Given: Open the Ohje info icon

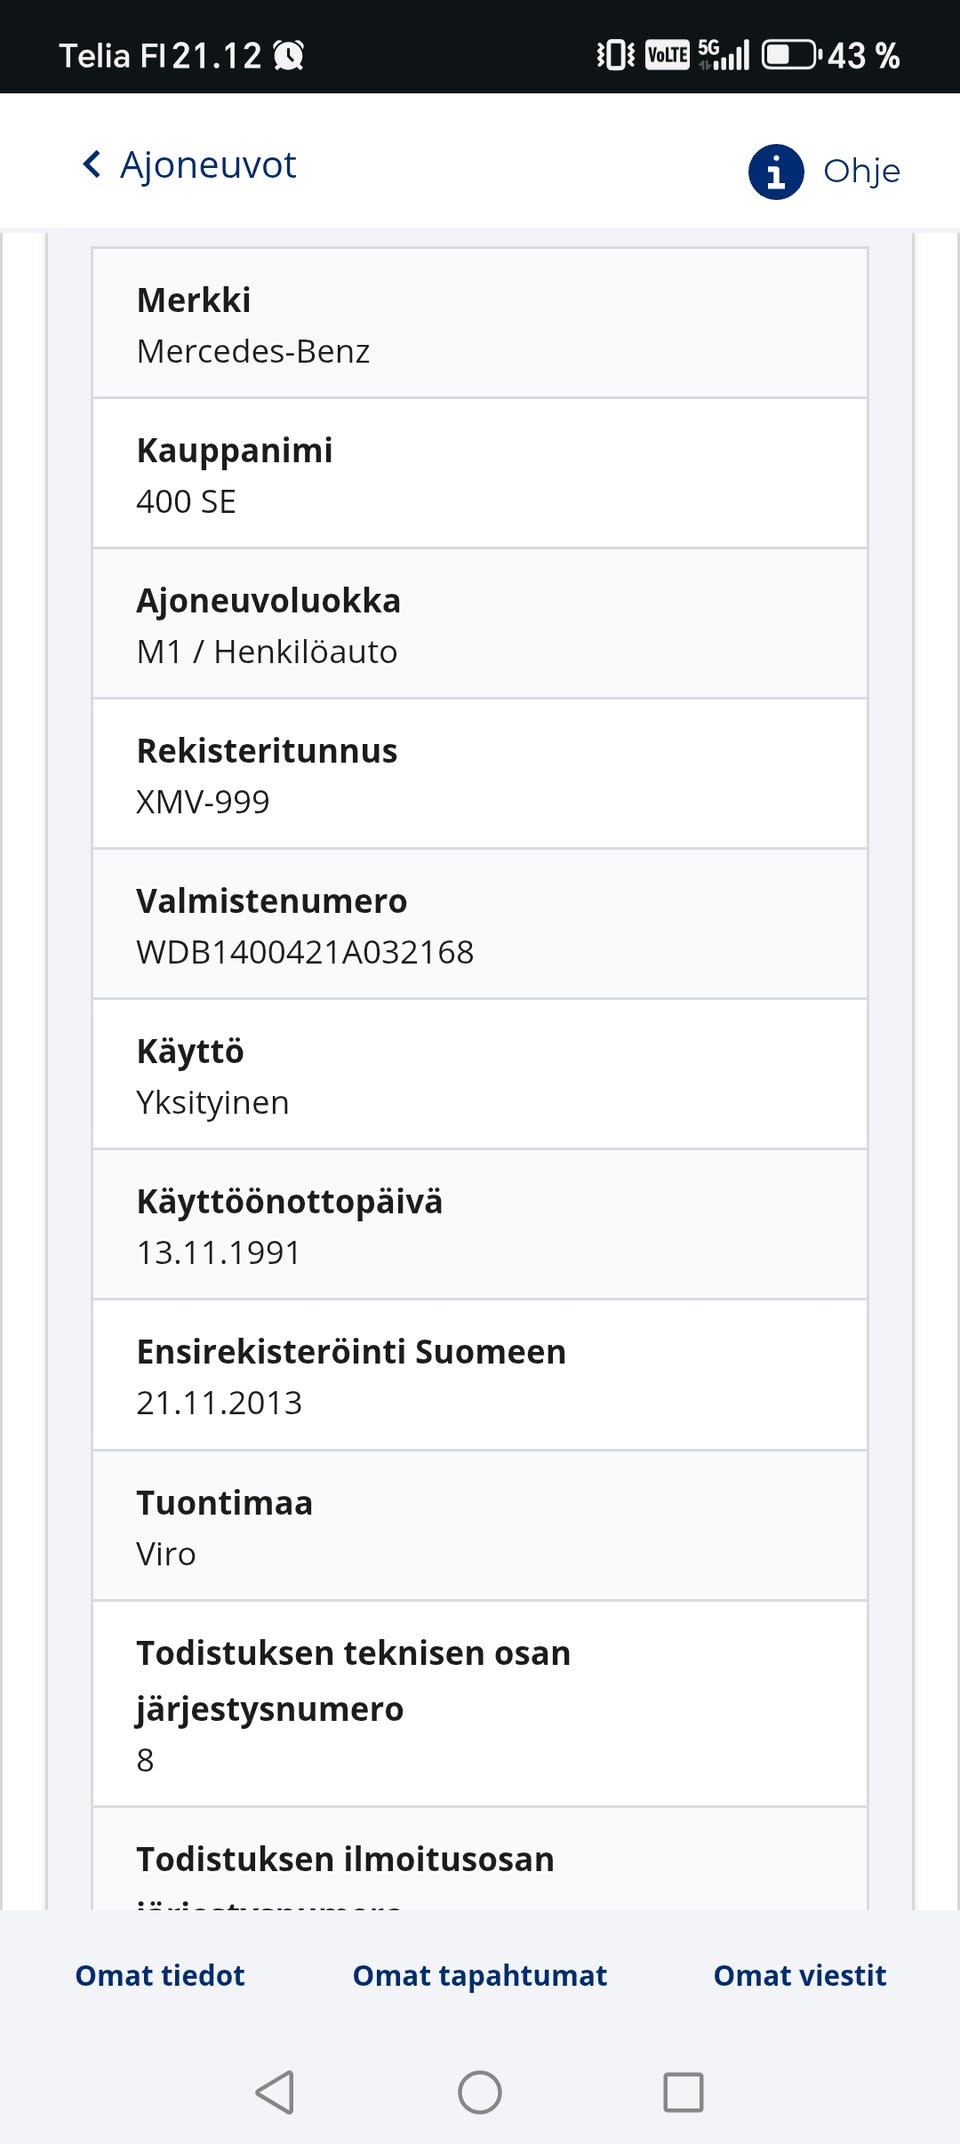Looking at the screenshot, I should click(x=776, y=171).
